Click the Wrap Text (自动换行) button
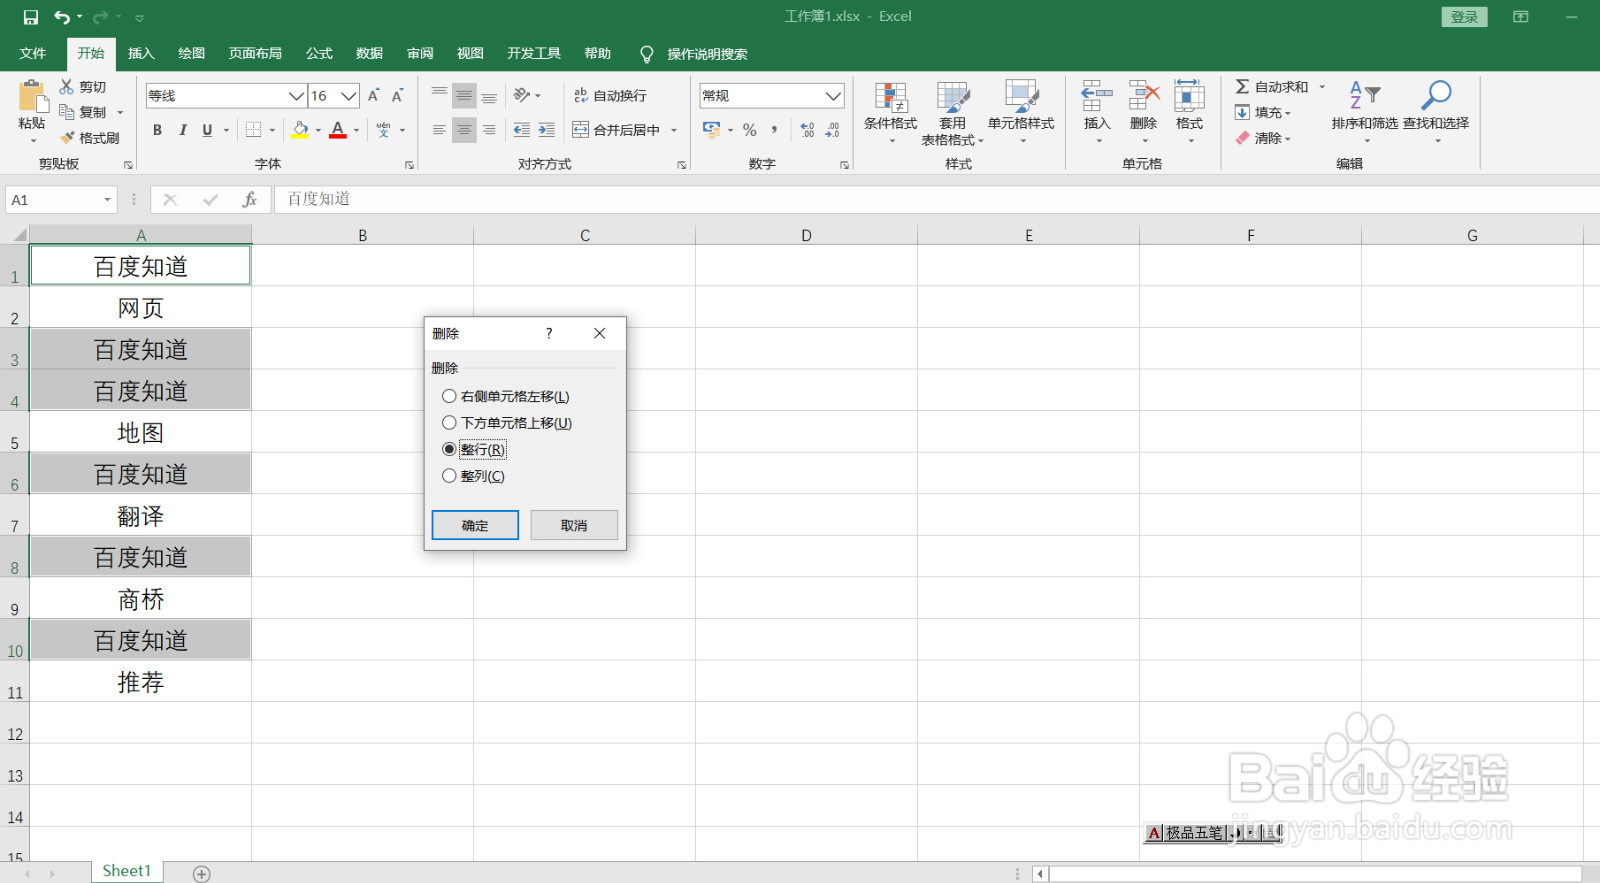Image resolution: width=1600 pixels, height=883 pixels. (610, 96)
